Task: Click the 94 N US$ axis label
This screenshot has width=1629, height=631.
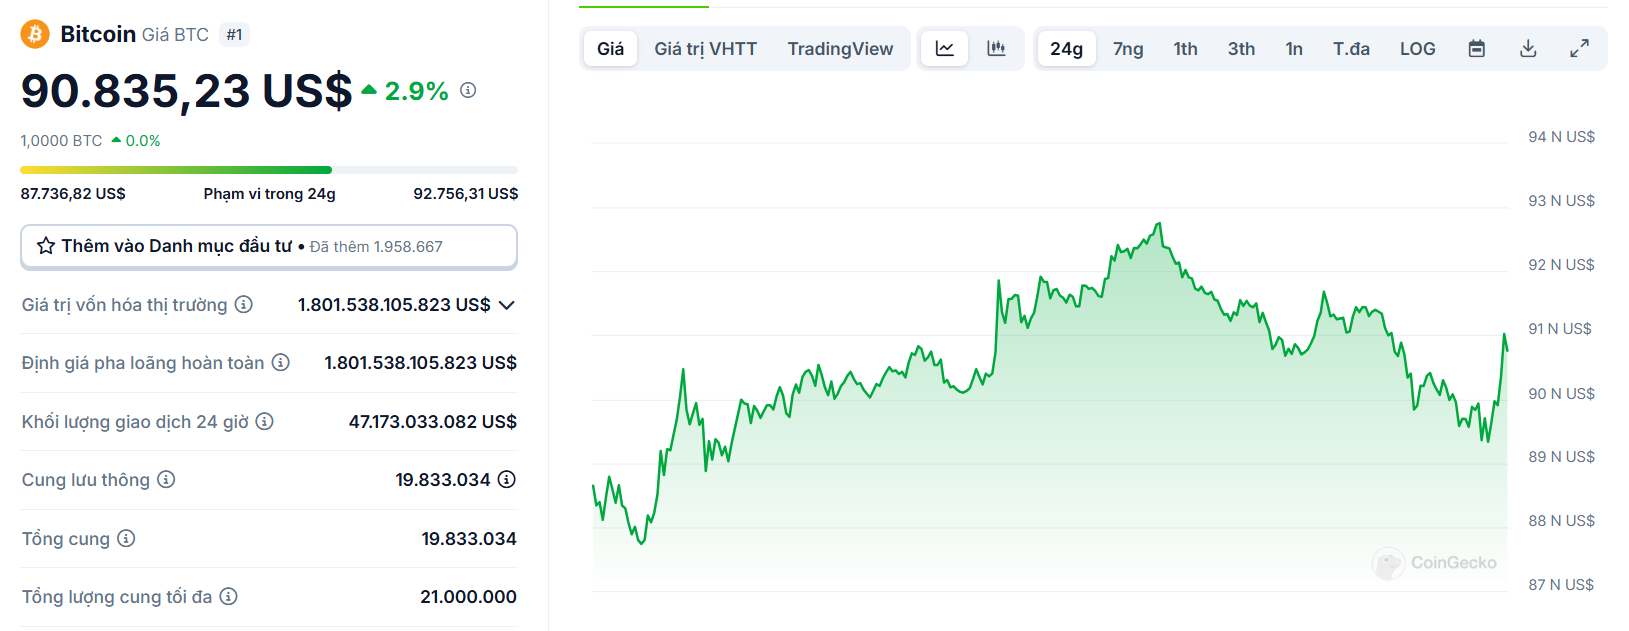Action: coord(1561,137)
